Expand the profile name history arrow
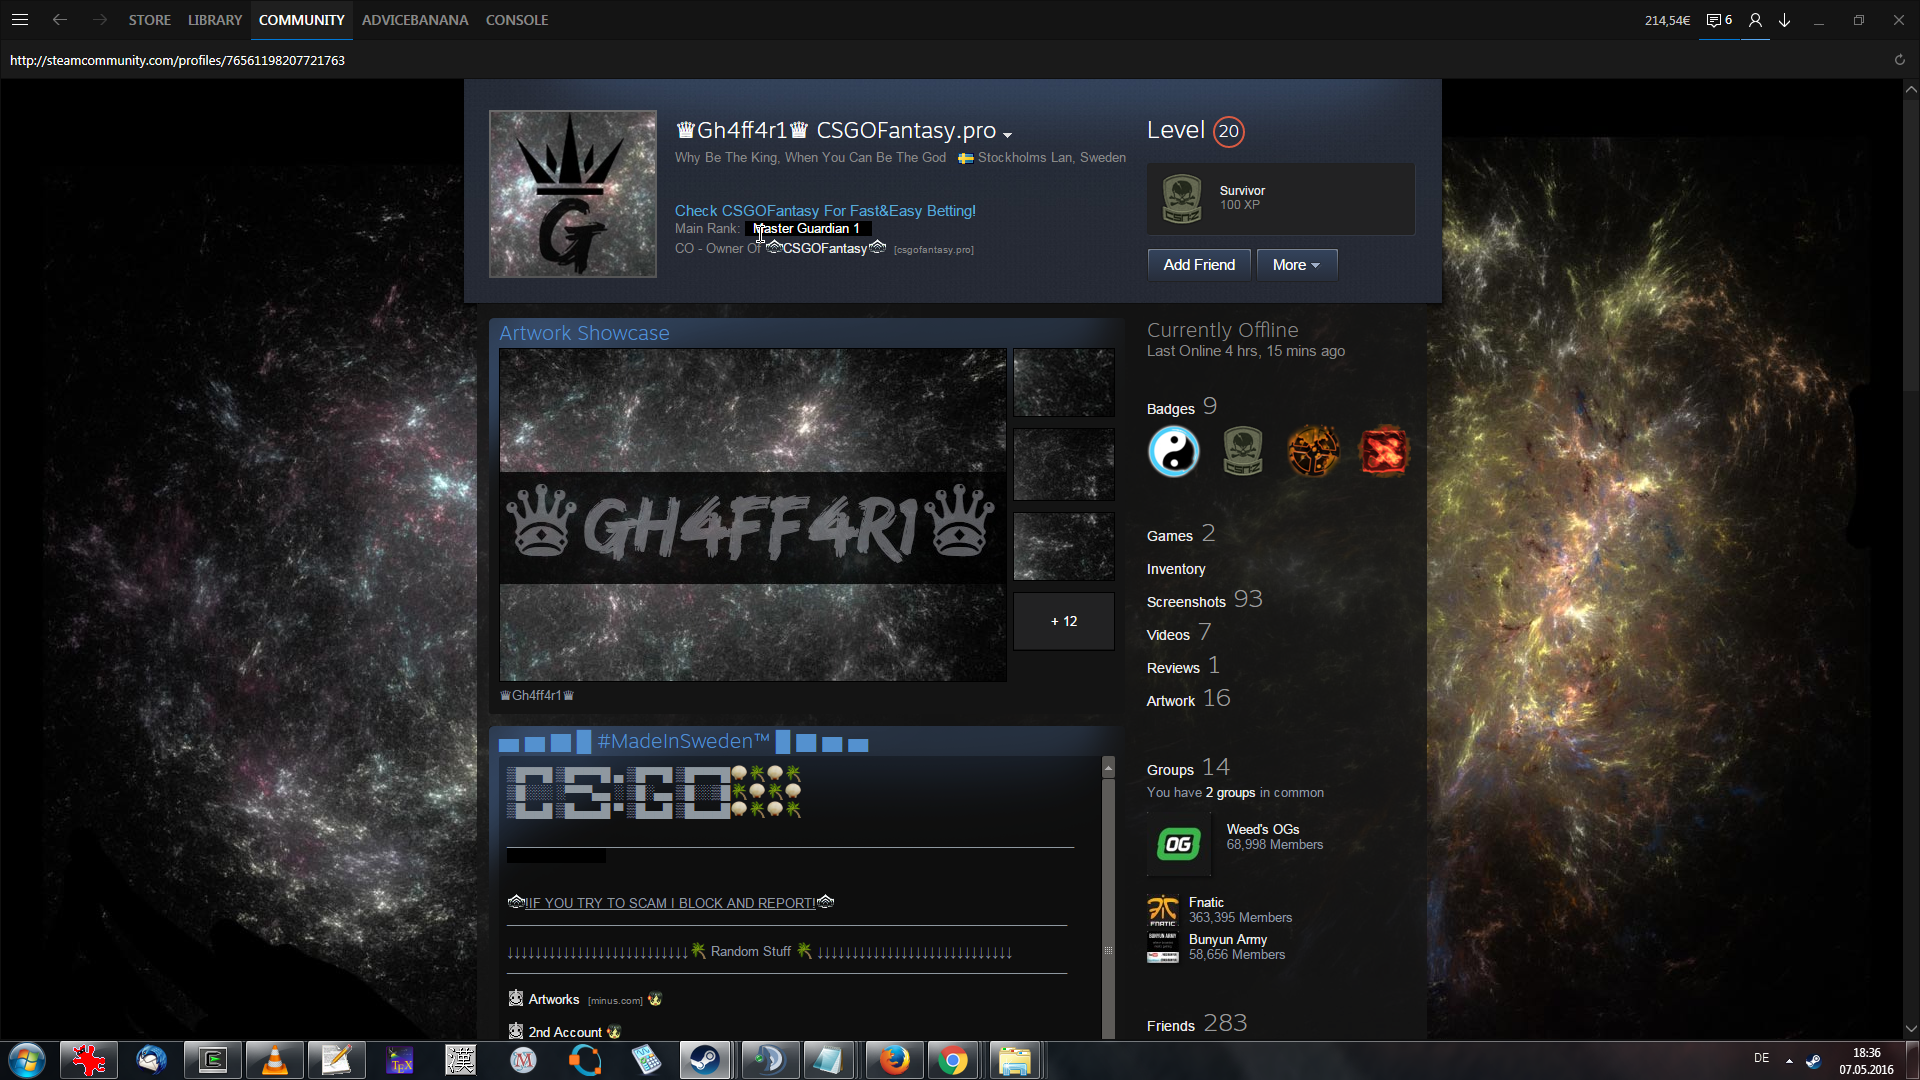This screenshot has height=1080, width=1920. coord(1007,135)
